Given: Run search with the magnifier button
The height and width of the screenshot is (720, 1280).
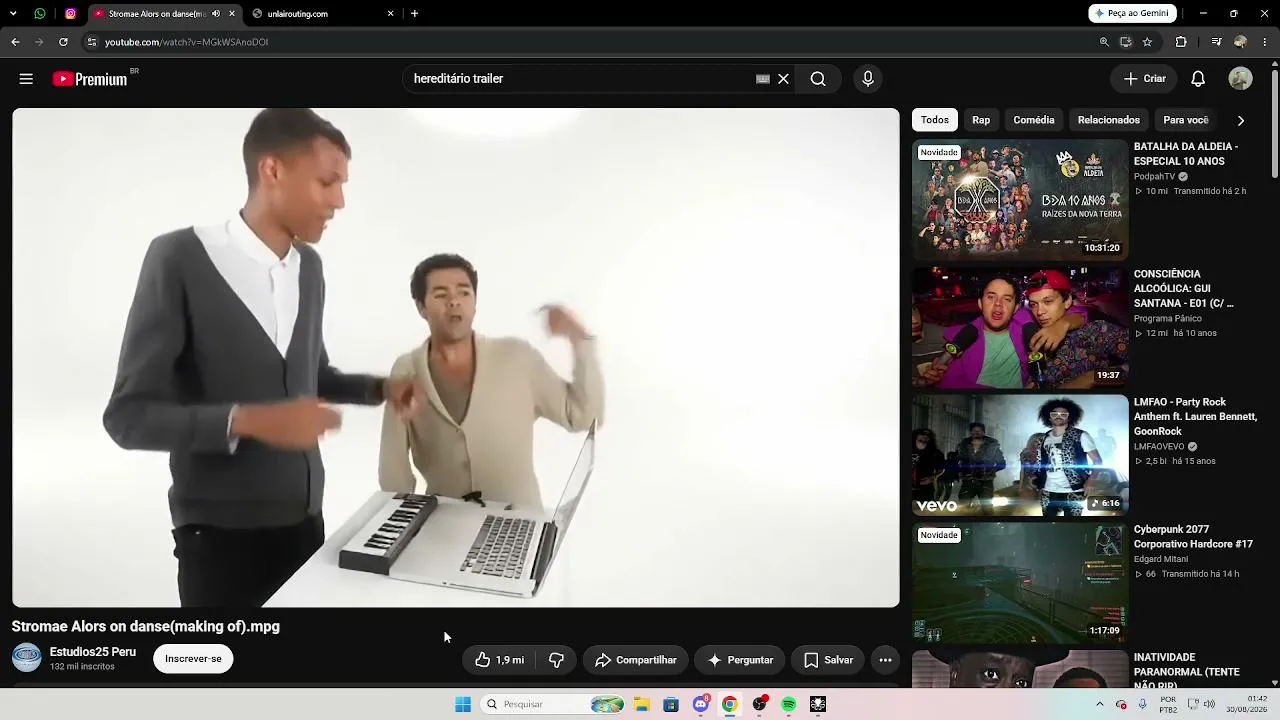Looking at the screenshot, I should tap(818, 79).
